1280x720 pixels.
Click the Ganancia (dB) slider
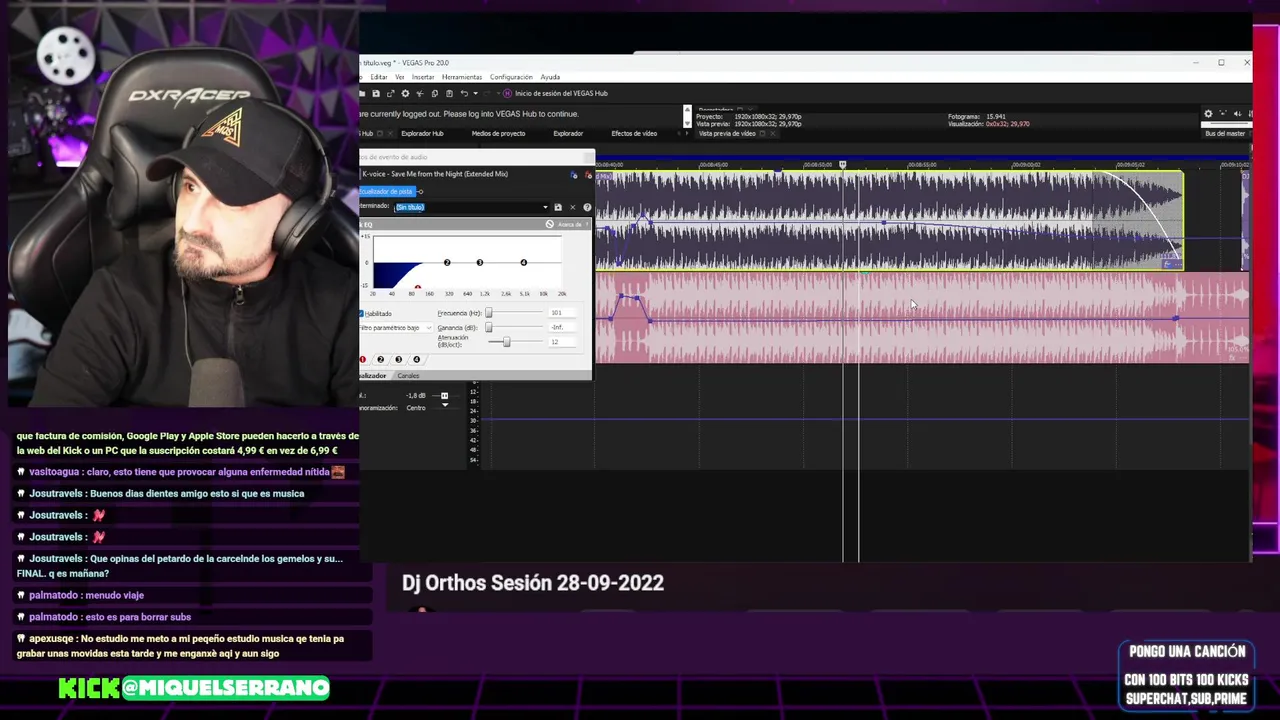pyautogui.click(x=515, y=327)
